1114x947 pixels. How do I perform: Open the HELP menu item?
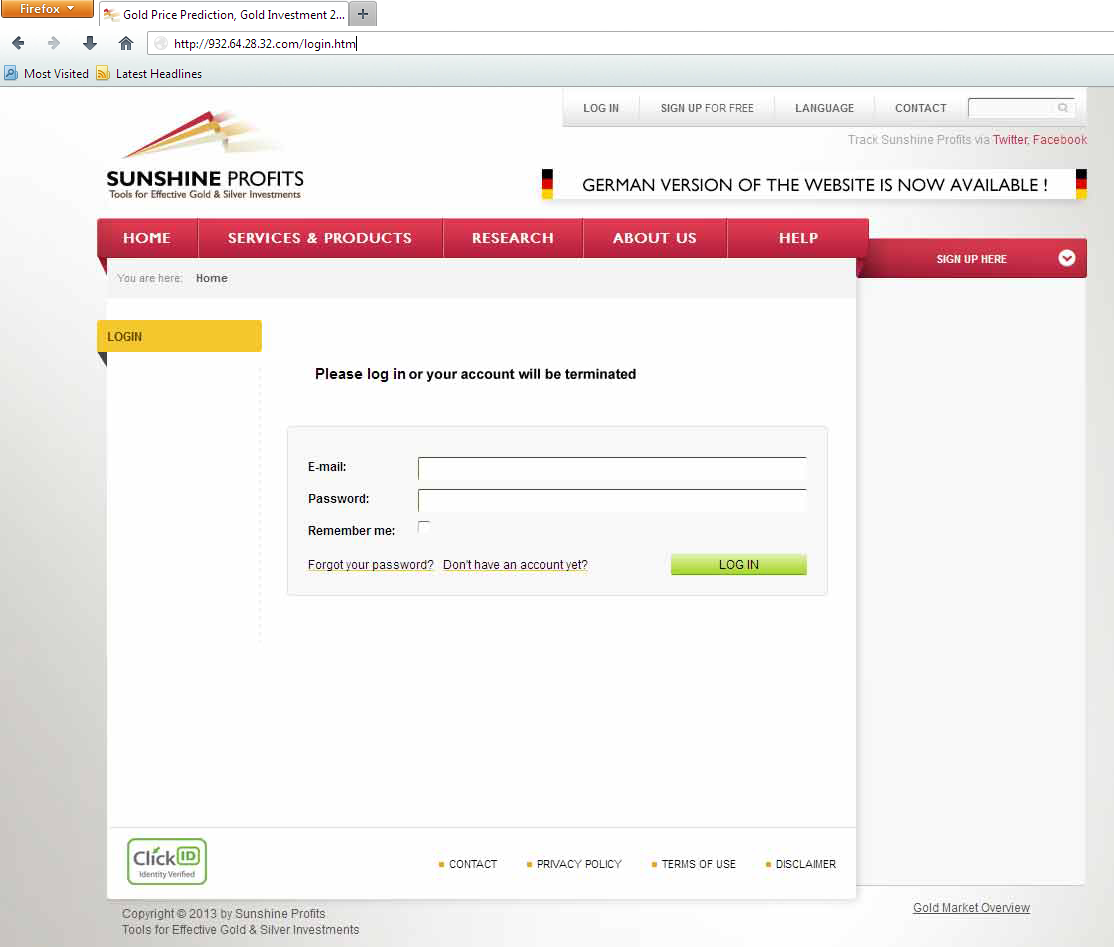(x=798, y=238)
